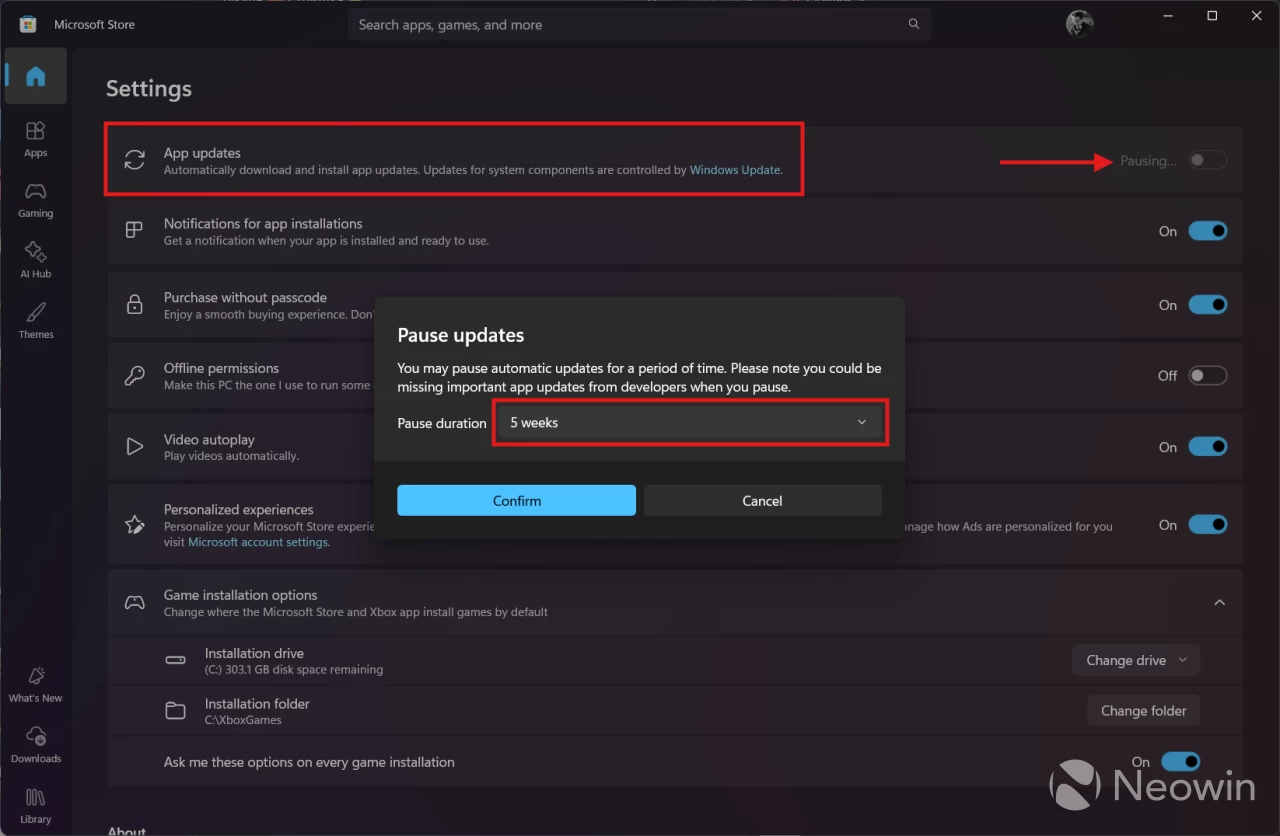Confirm pausing updates
This screenshot has height=836, width=1280.
point(516,501)
